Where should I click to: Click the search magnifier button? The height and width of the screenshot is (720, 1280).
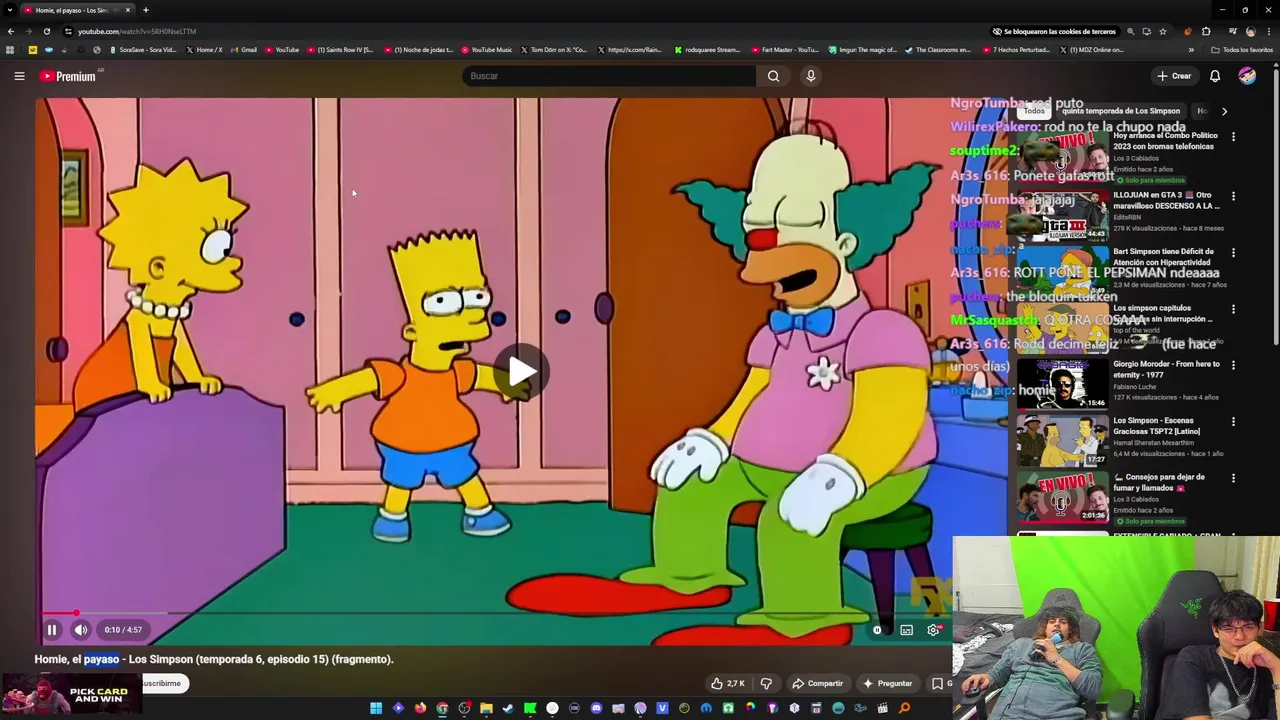773,76
